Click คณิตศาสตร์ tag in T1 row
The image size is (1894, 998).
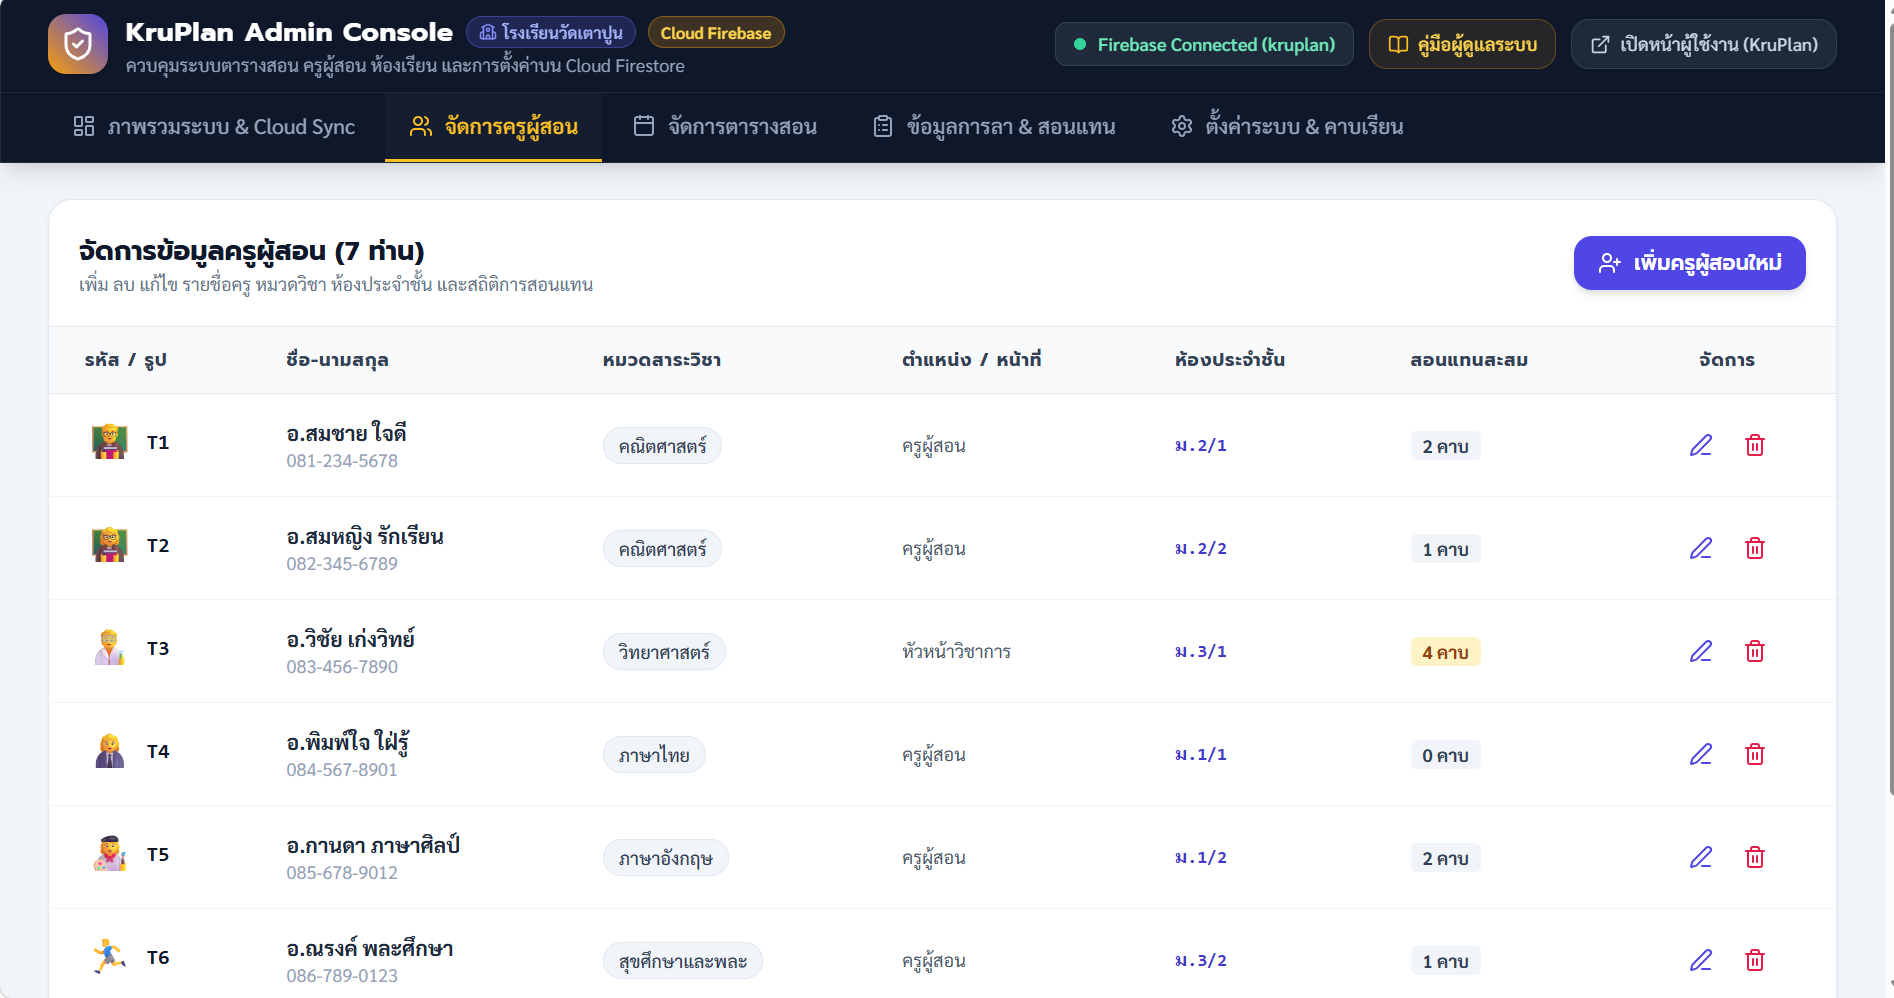662,446
